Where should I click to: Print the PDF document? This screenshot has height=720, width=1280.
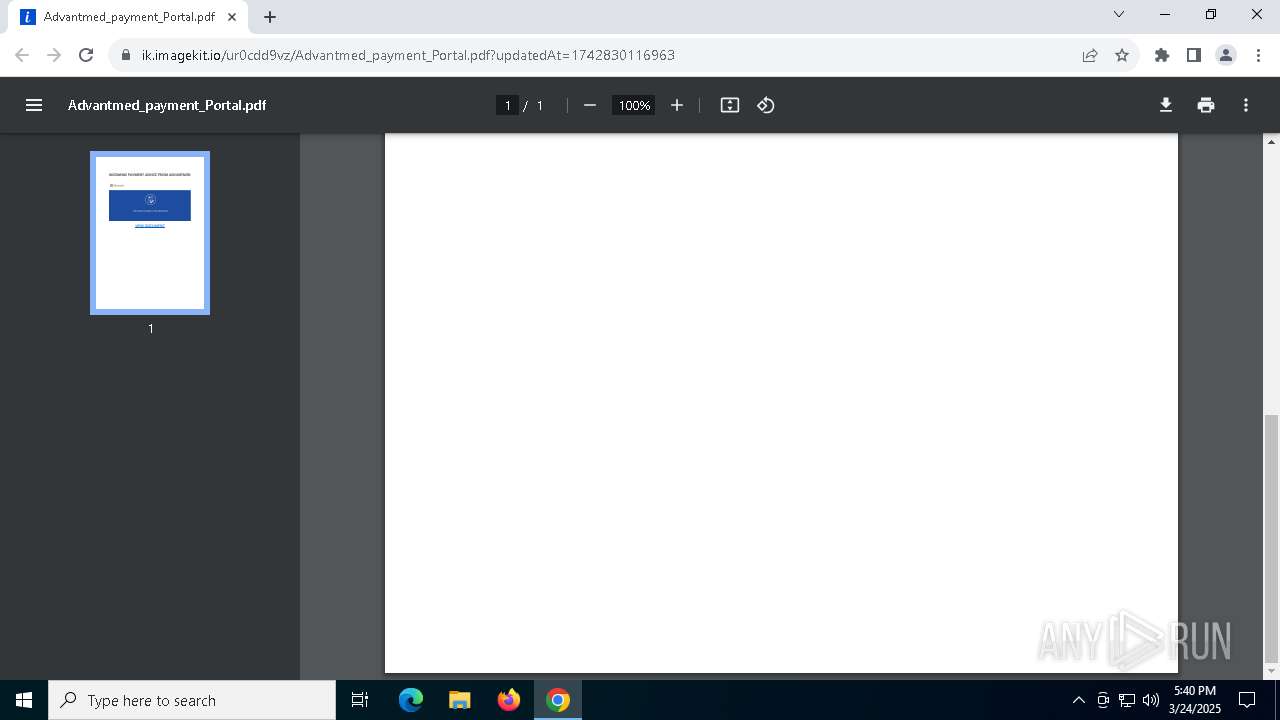tap(1206, 105)
